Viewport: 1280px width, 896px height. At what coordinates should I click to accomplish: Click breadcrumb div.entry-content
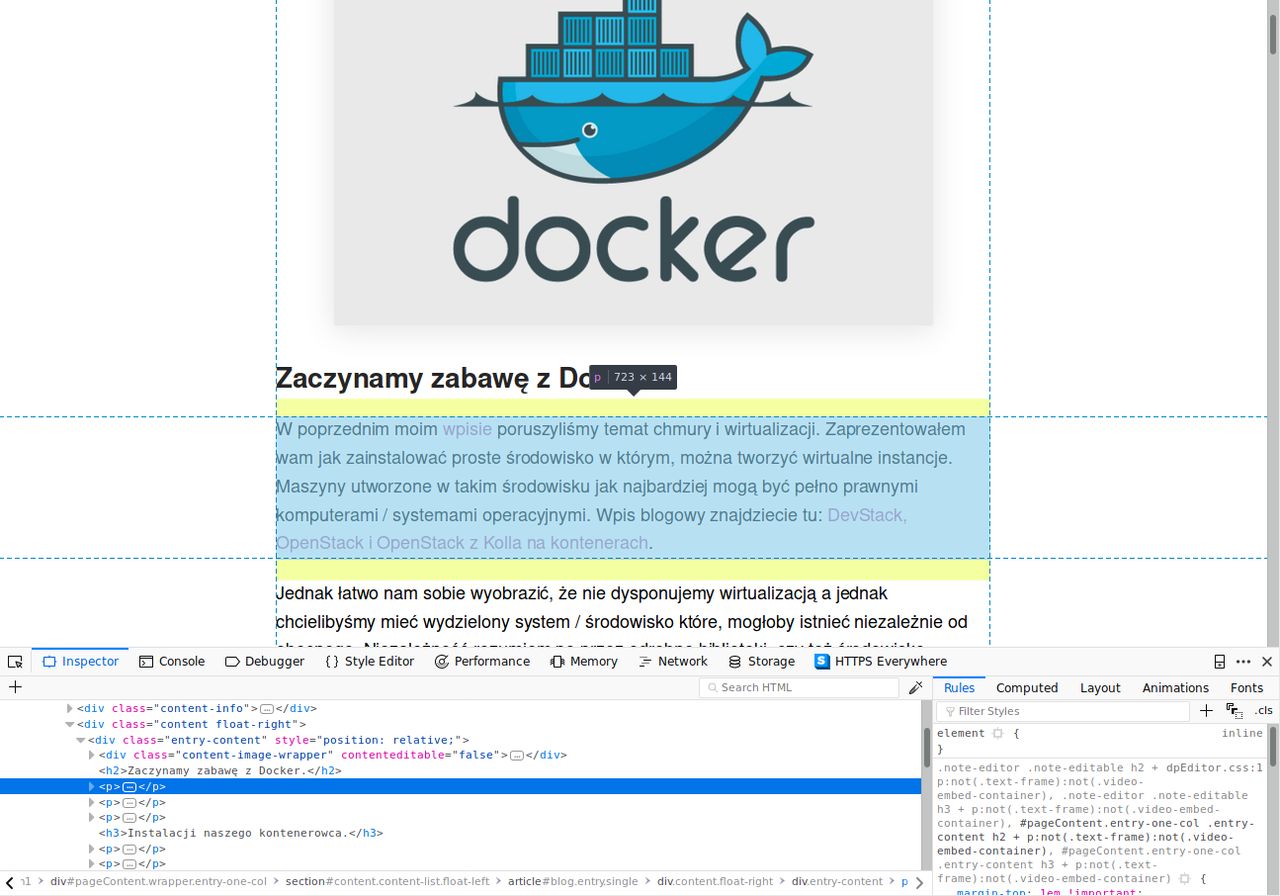coord(837,882)
